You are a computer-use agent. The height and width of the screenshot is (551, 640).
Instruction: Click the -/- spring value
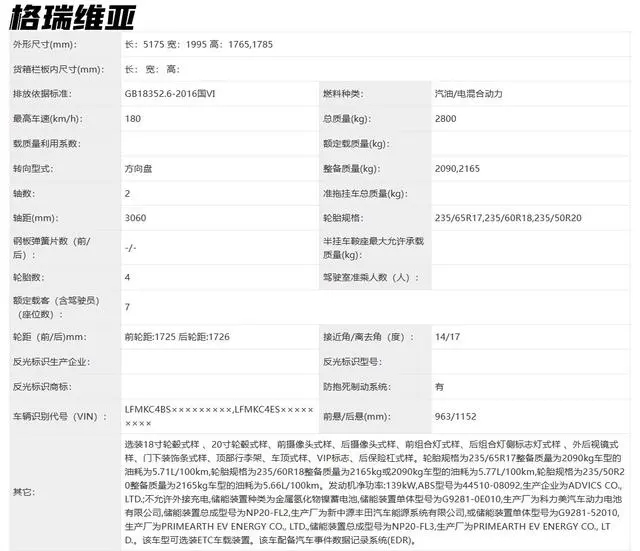[130, 248]
